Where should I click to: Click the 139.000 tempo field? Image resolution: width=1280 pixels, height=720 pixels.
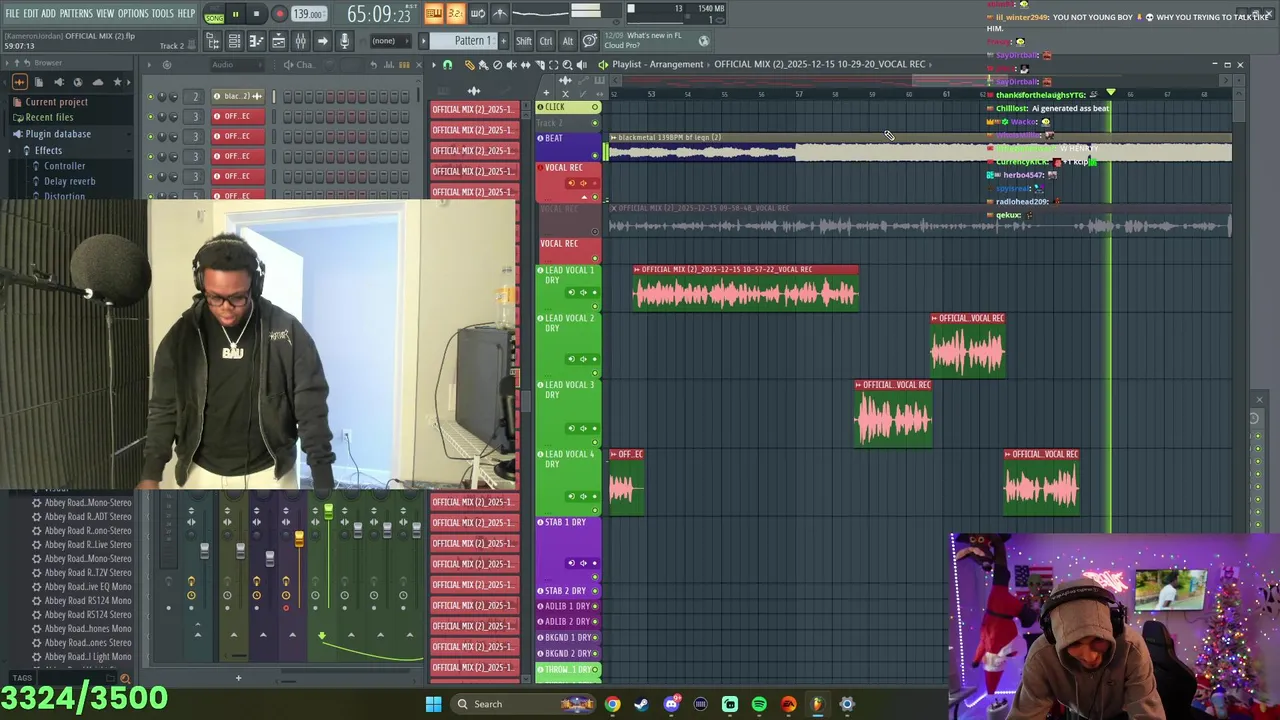point(308,14)
